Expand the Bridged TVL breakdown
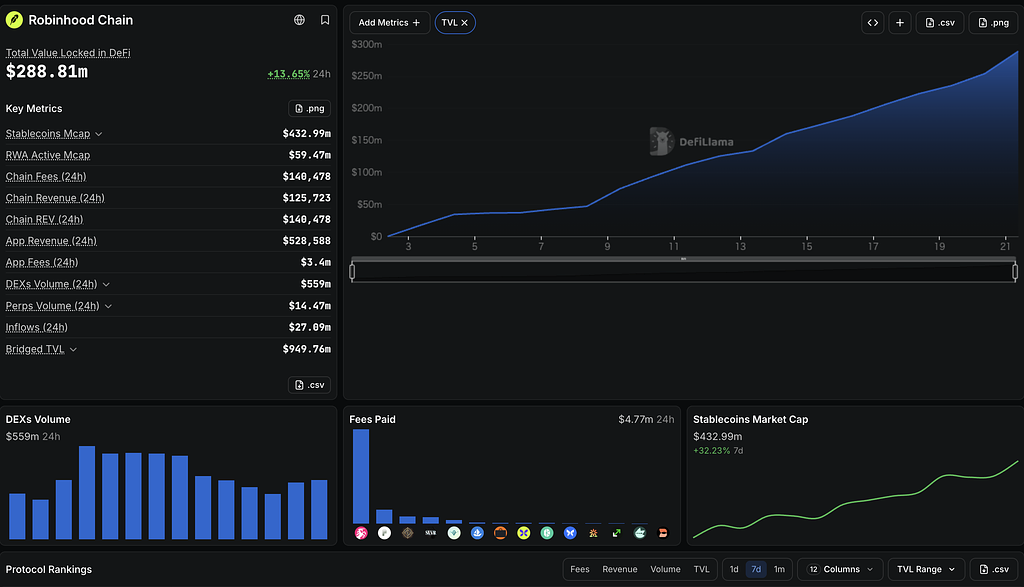This screenshot has width=1024, height=587. pos(73,349)
